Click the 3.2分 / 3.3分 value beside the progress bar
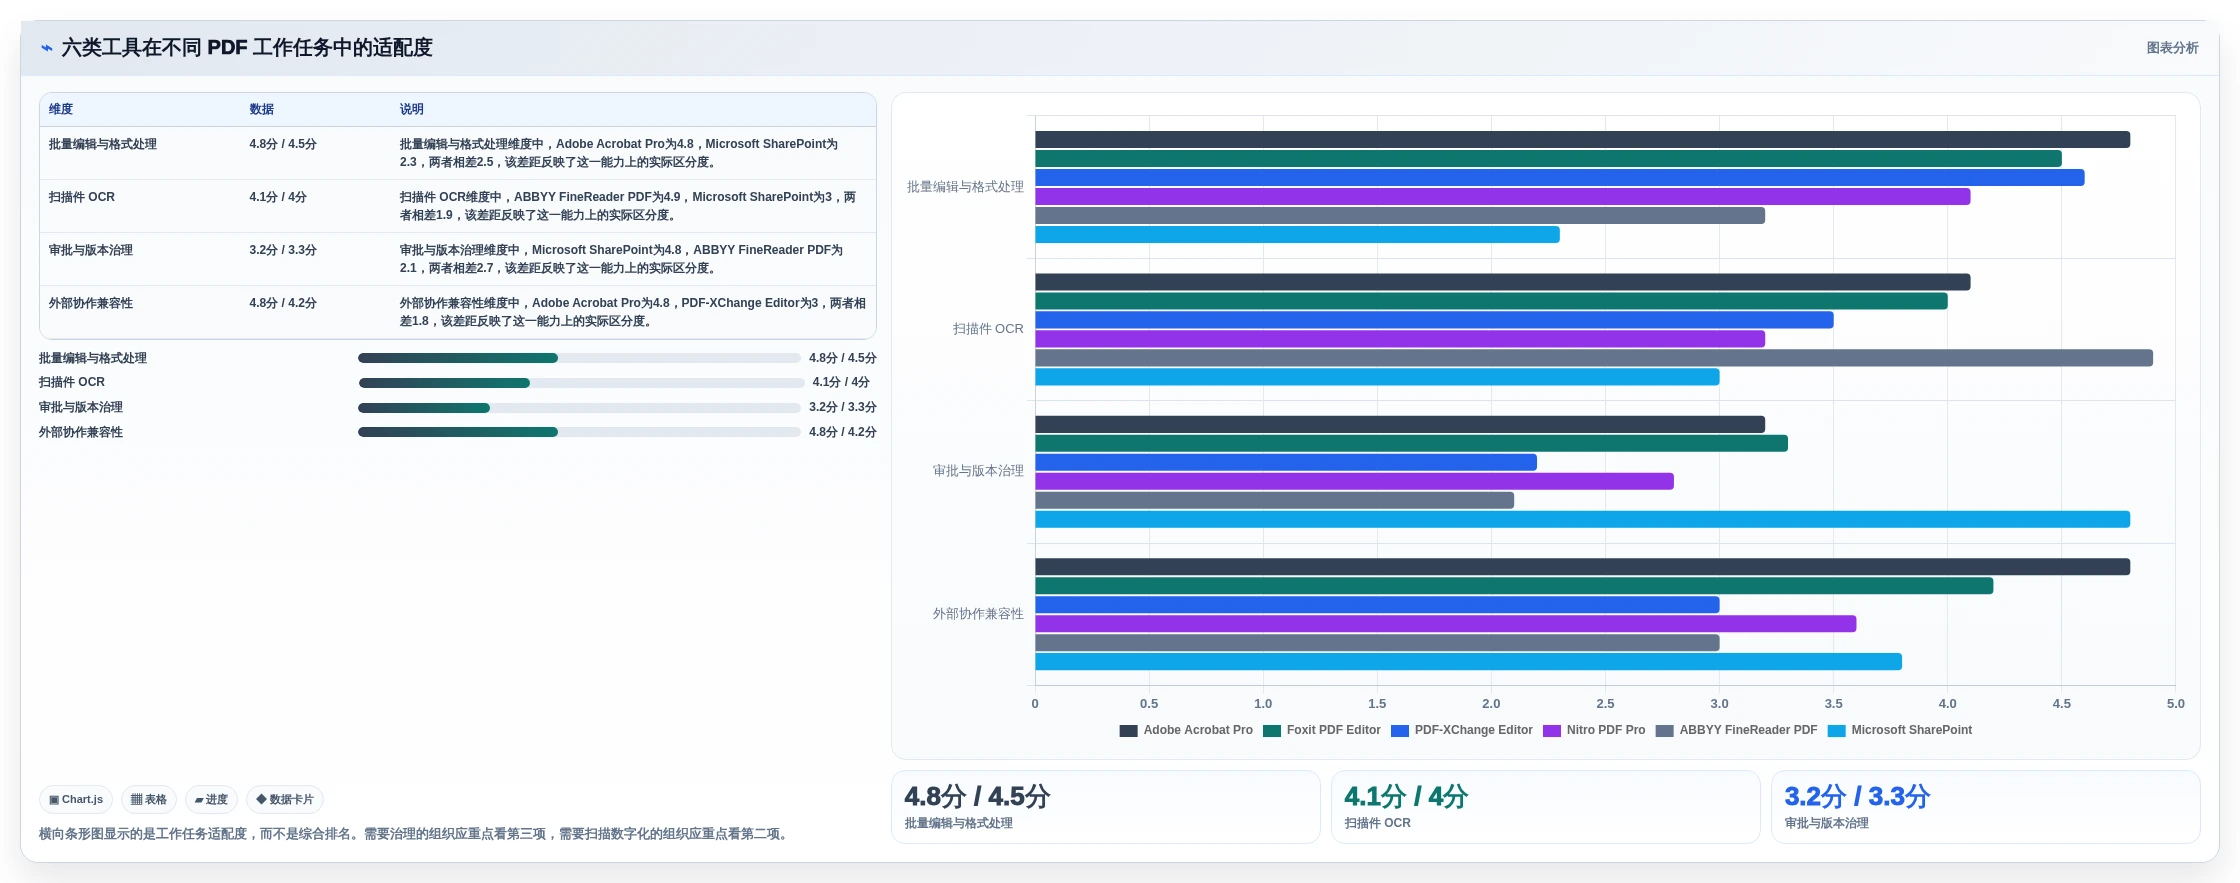 [843, 408]
